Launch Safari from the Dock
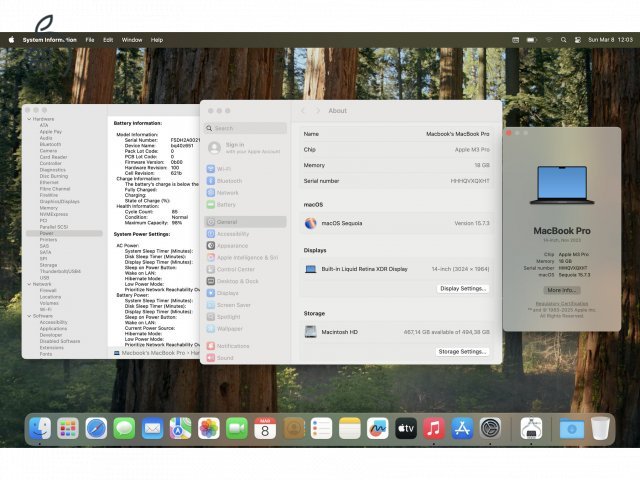Screen dimensions: 640x480 (96, 428)
